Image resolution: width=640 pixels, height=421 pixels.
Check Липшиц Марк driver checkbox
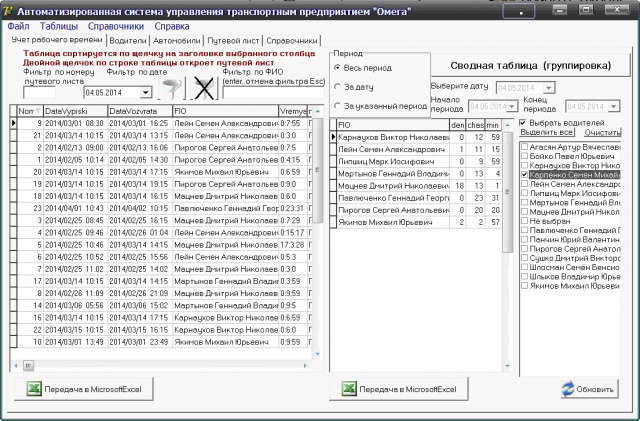tap(525, 193)
